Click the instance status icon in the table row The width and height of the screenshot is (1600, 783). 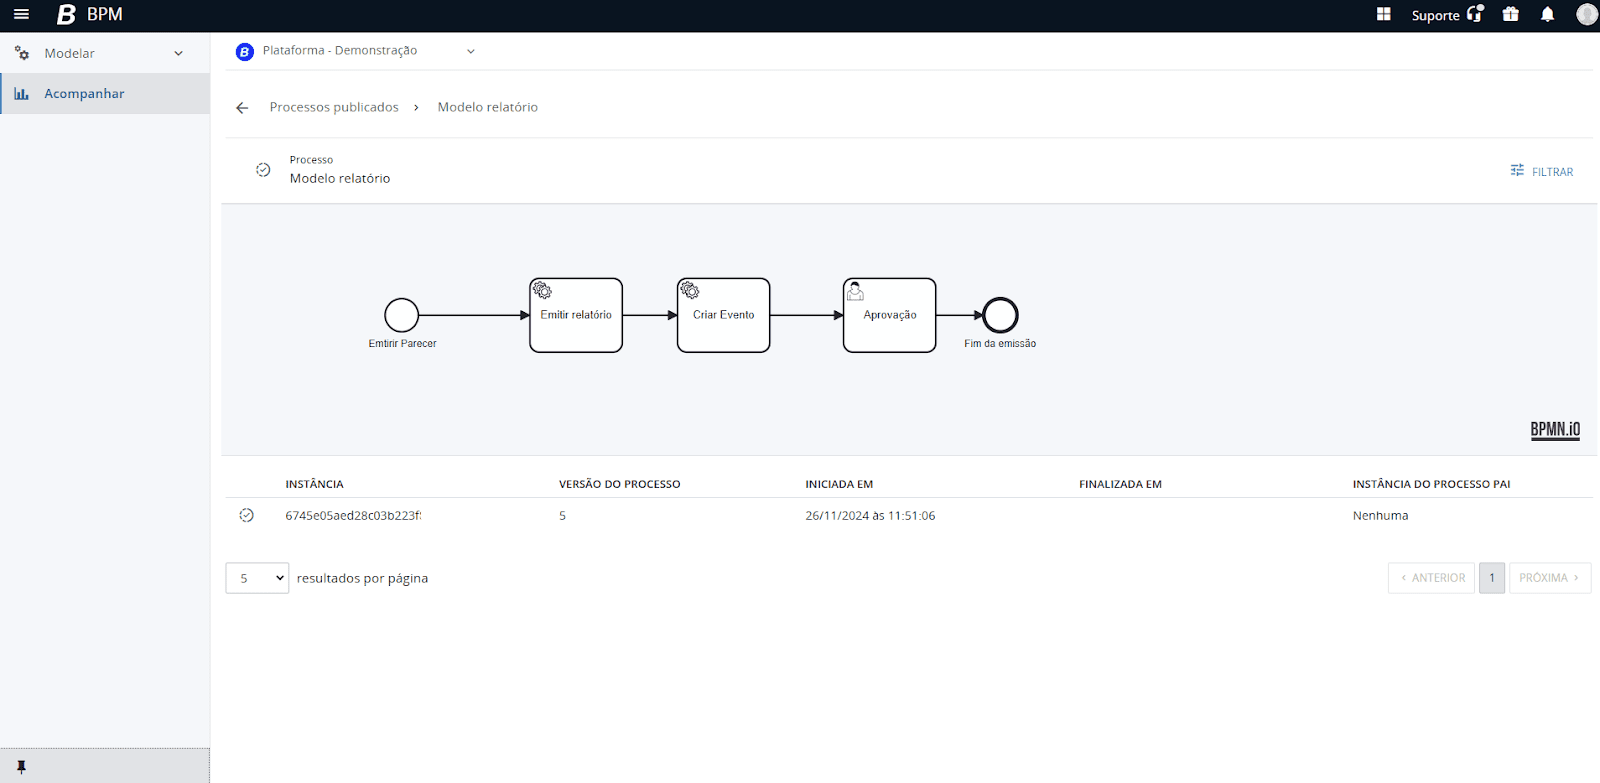pyautogui.click(x=247, y=516)
